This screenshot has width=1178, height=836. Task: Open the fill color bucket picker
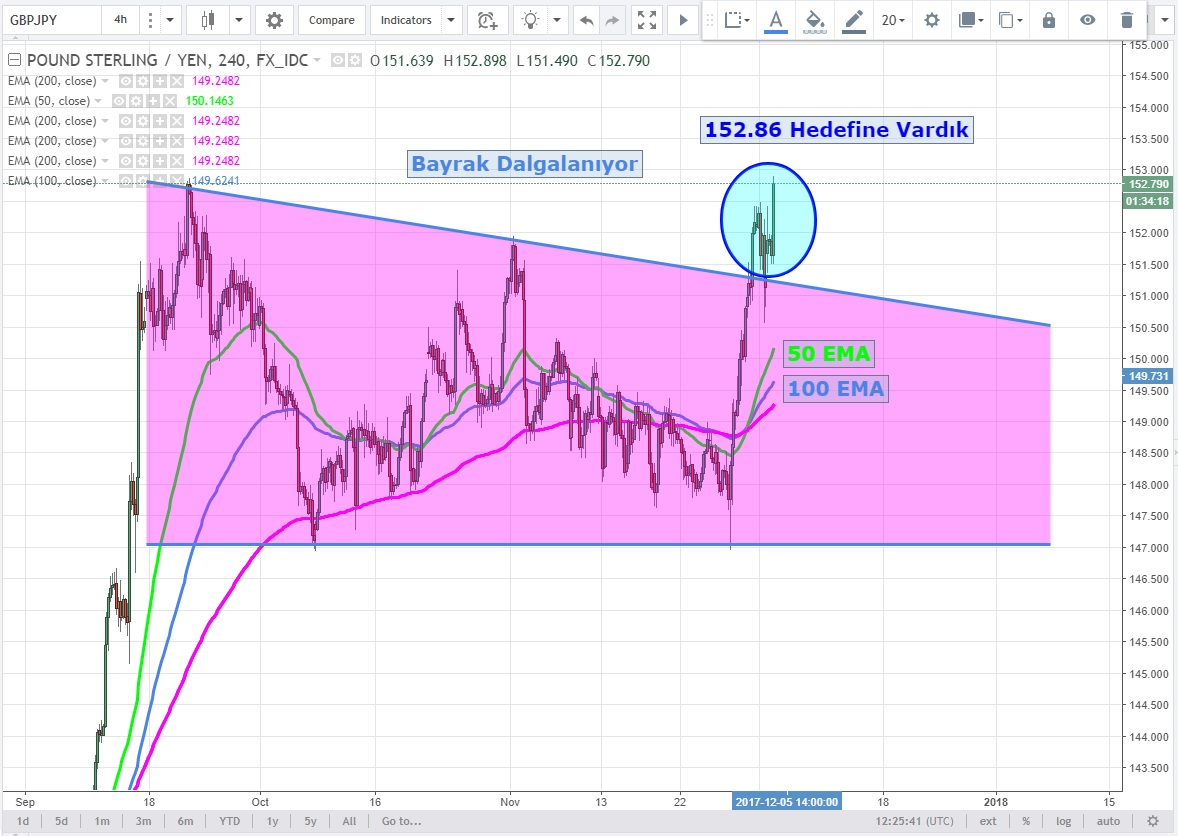click(x=814, y=20)
